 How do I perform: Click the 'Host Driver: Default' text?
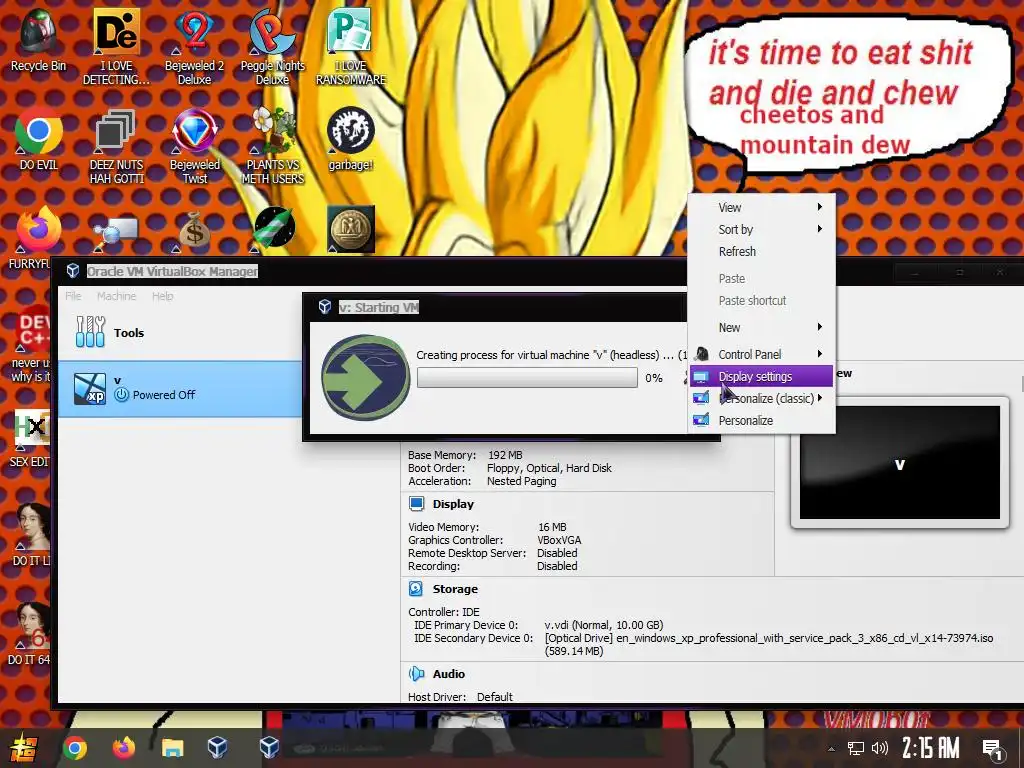coord(460,697)
